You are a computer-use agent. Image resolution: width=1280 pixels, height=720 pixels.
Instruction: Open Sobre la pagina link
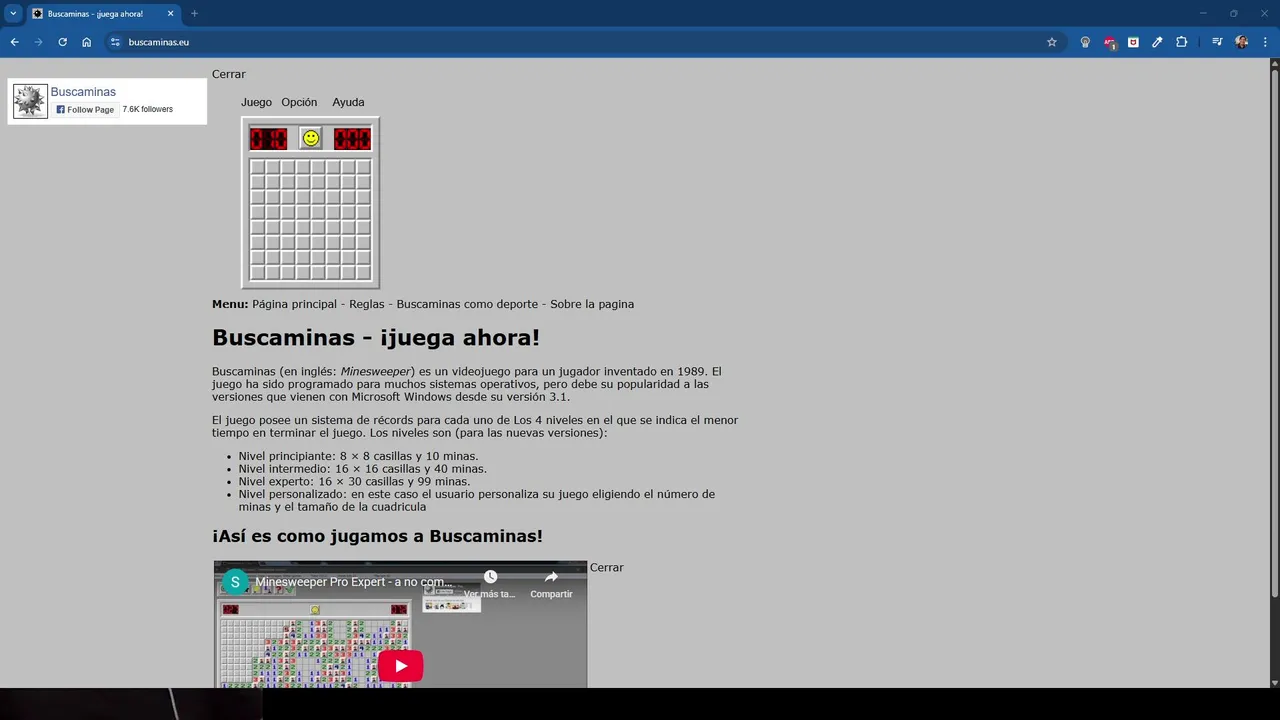592,304
